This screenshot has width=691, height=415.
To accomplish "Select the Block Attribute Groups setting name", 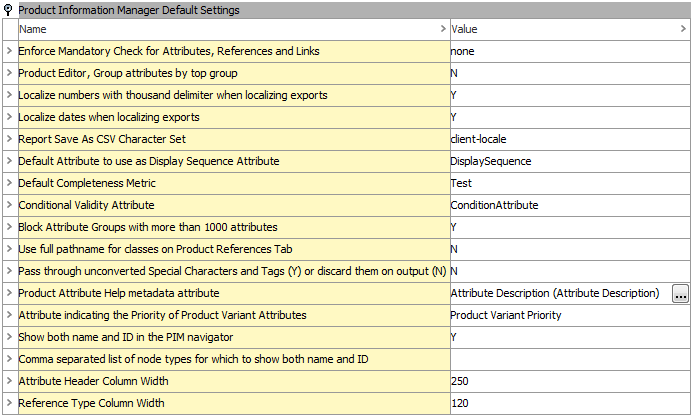I will click(x=146, y=227).
